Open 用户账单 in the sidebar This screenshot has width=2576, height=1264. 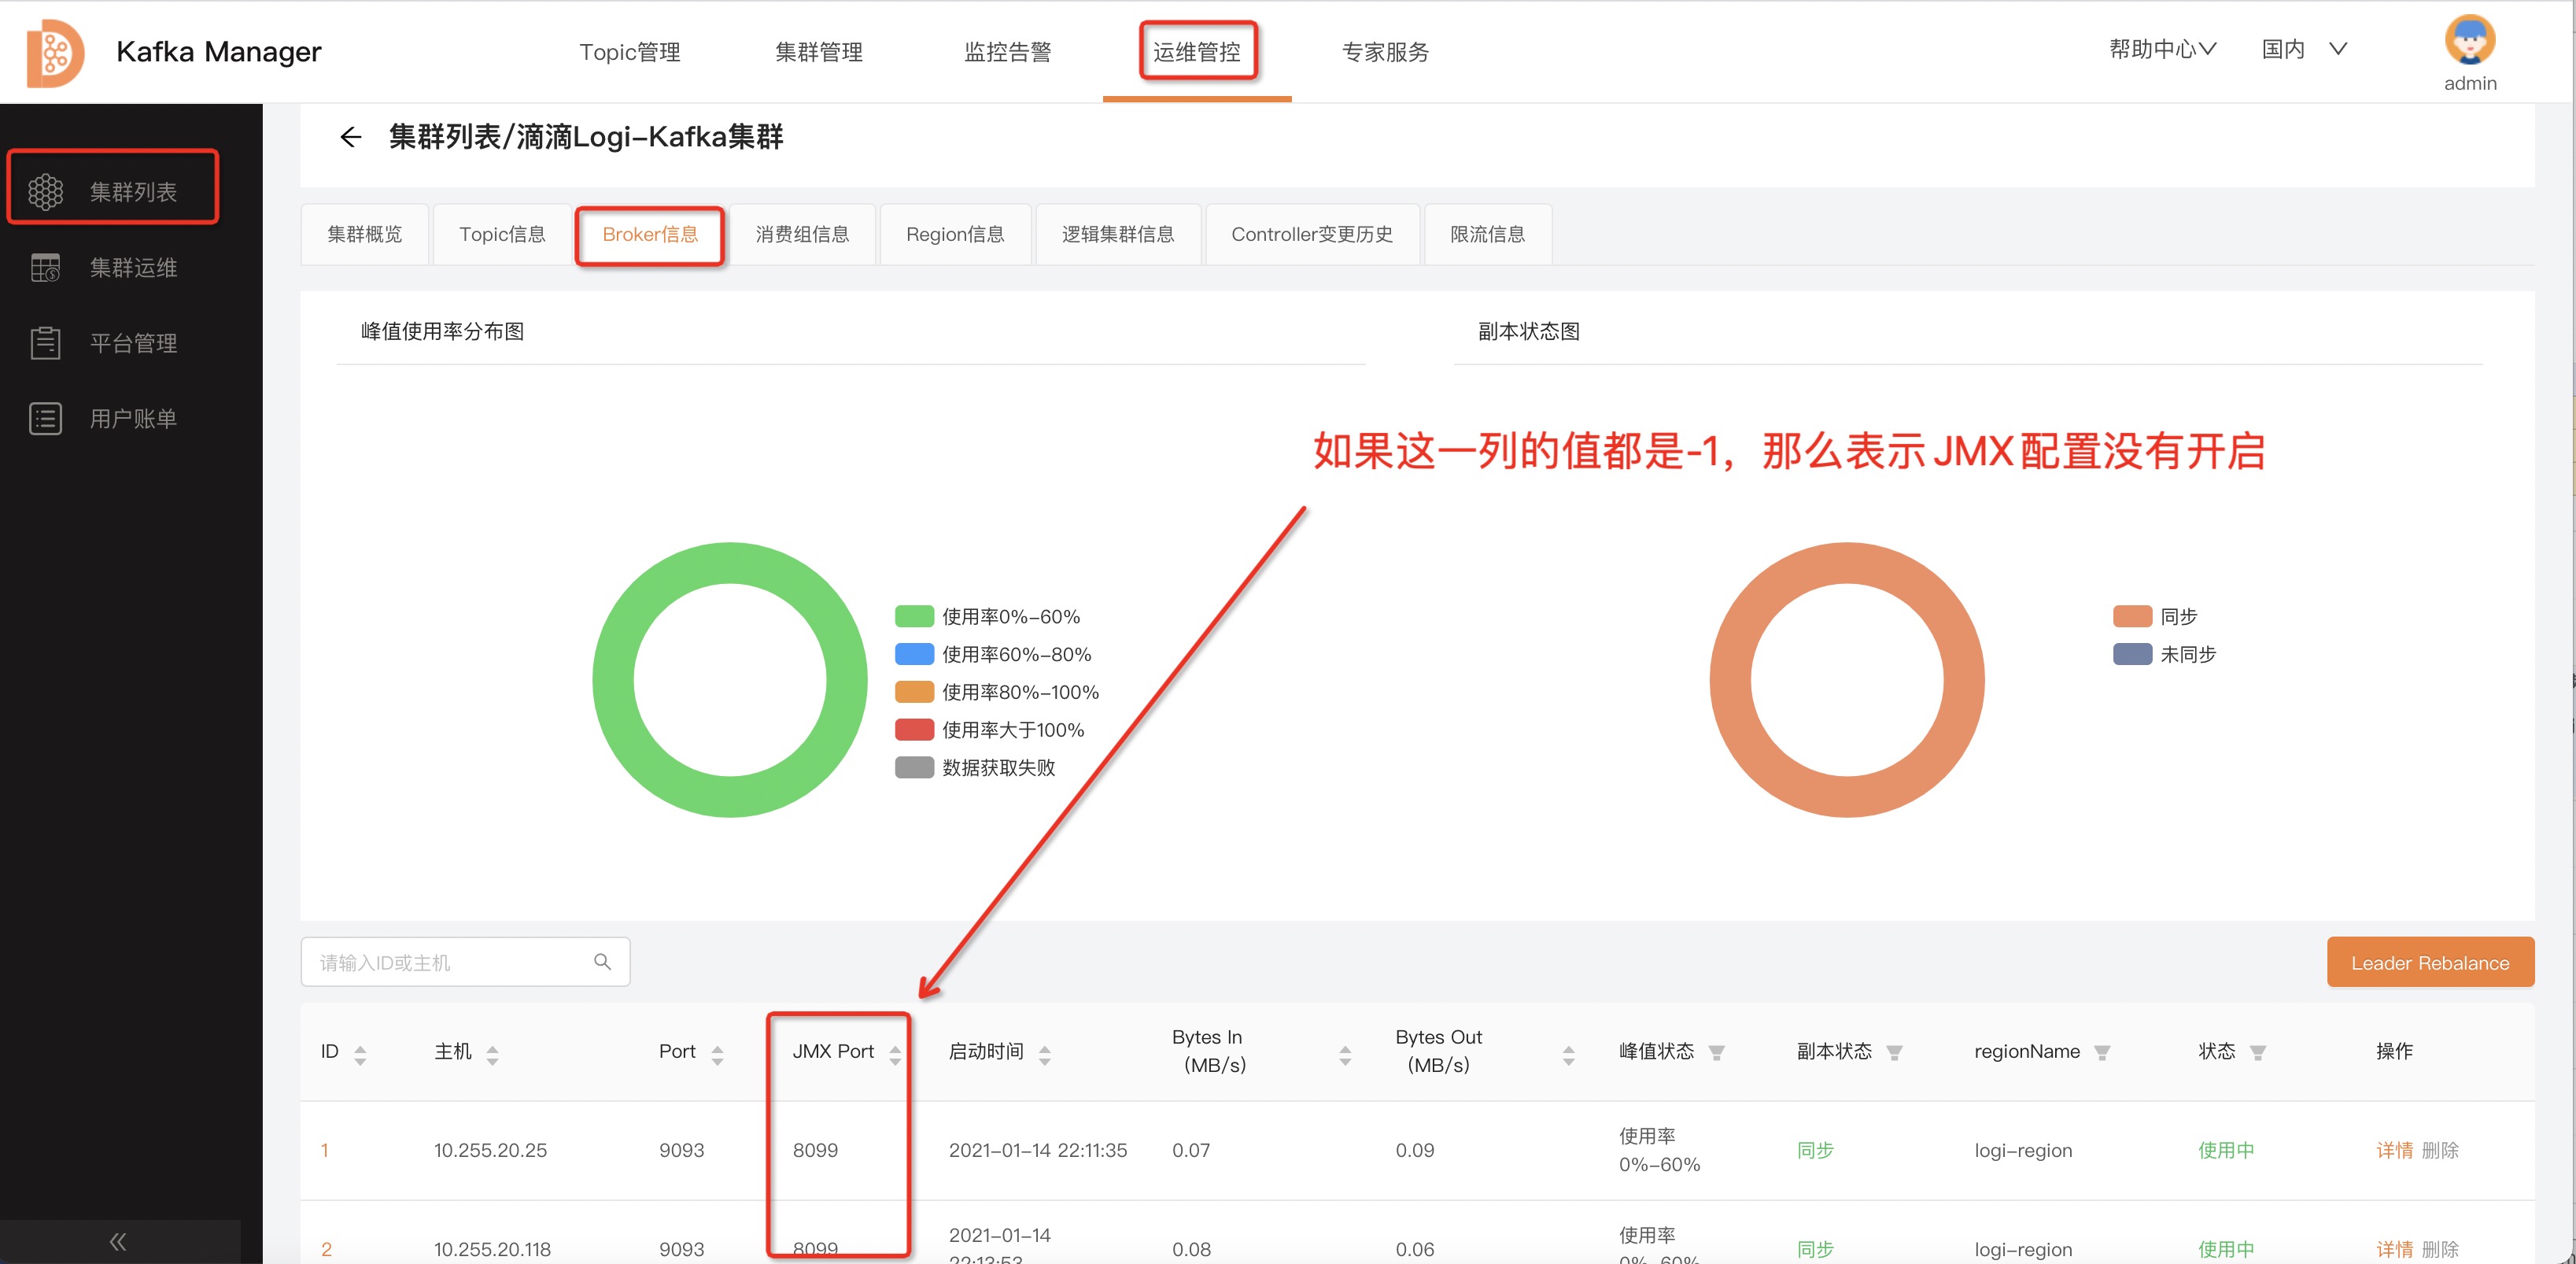click(132, 419)
